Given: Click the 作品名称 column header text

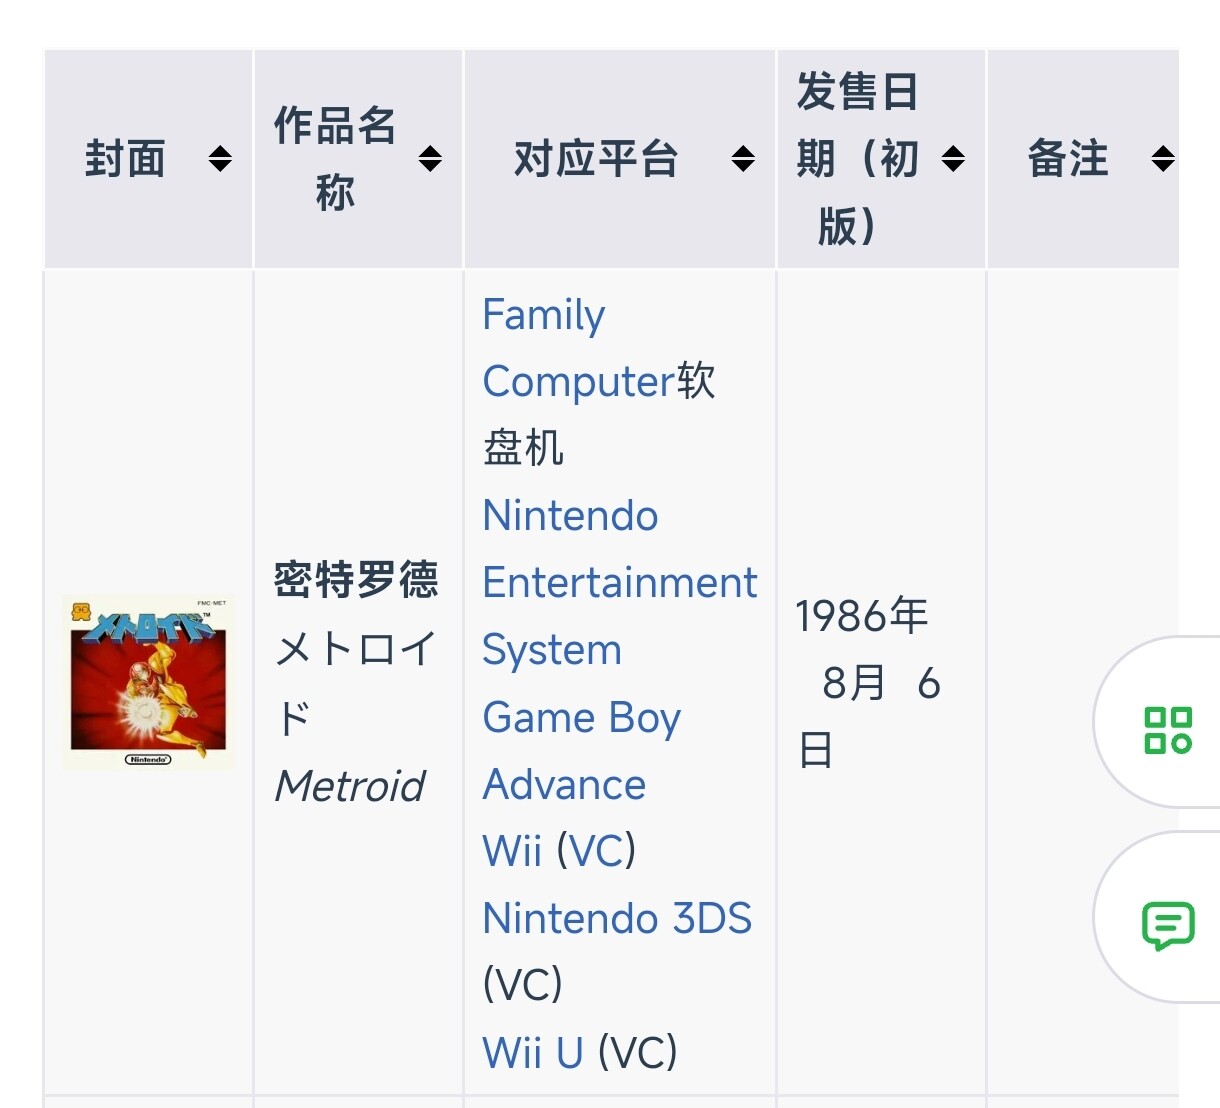Looking at the screenshot, I should pyautogui.click(x=335, y=159).
